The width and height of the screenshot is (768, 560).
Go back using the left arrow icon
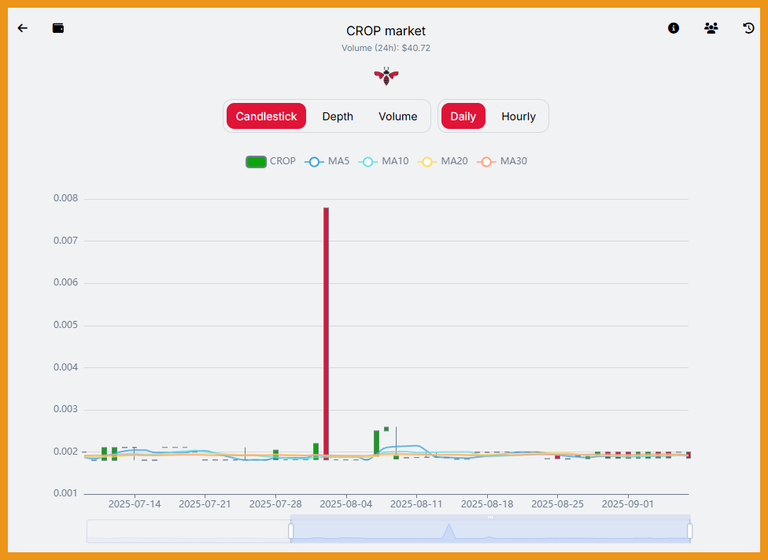pyautogui.click(x=23, y=28)
